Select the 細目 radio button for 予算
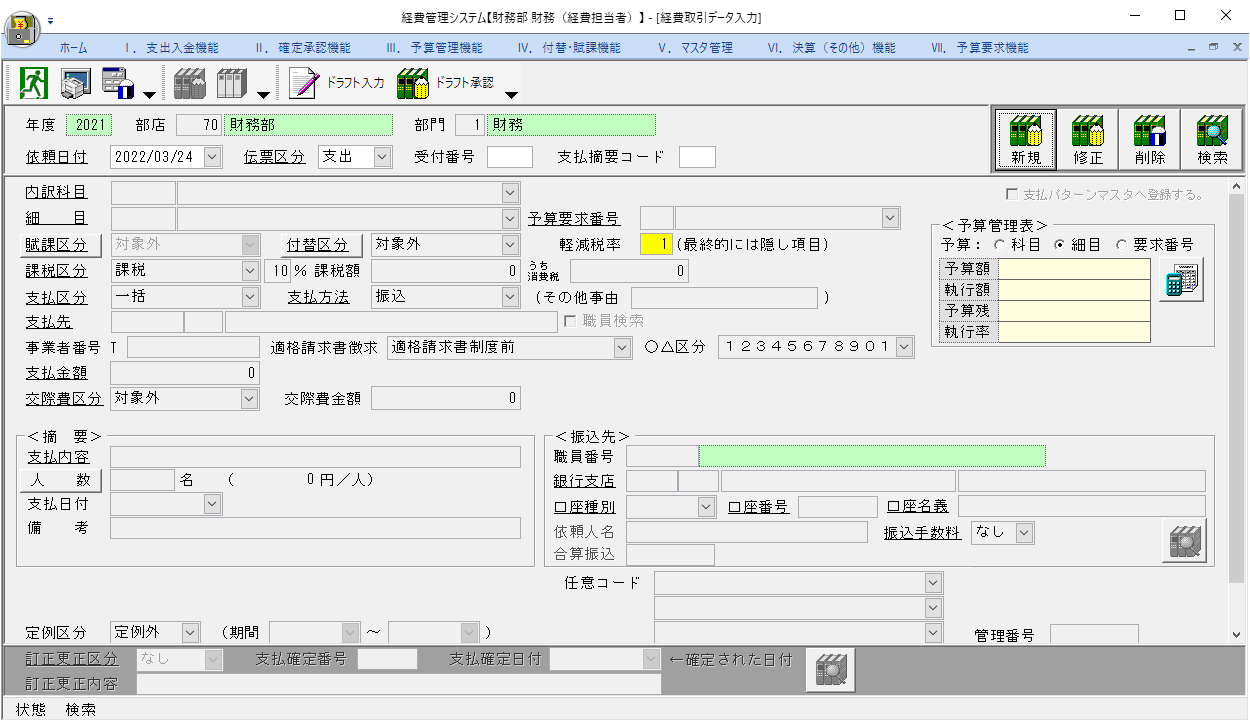This screenshot has width=1250, height=722. pyautogui.click(x=1060, y=244)
